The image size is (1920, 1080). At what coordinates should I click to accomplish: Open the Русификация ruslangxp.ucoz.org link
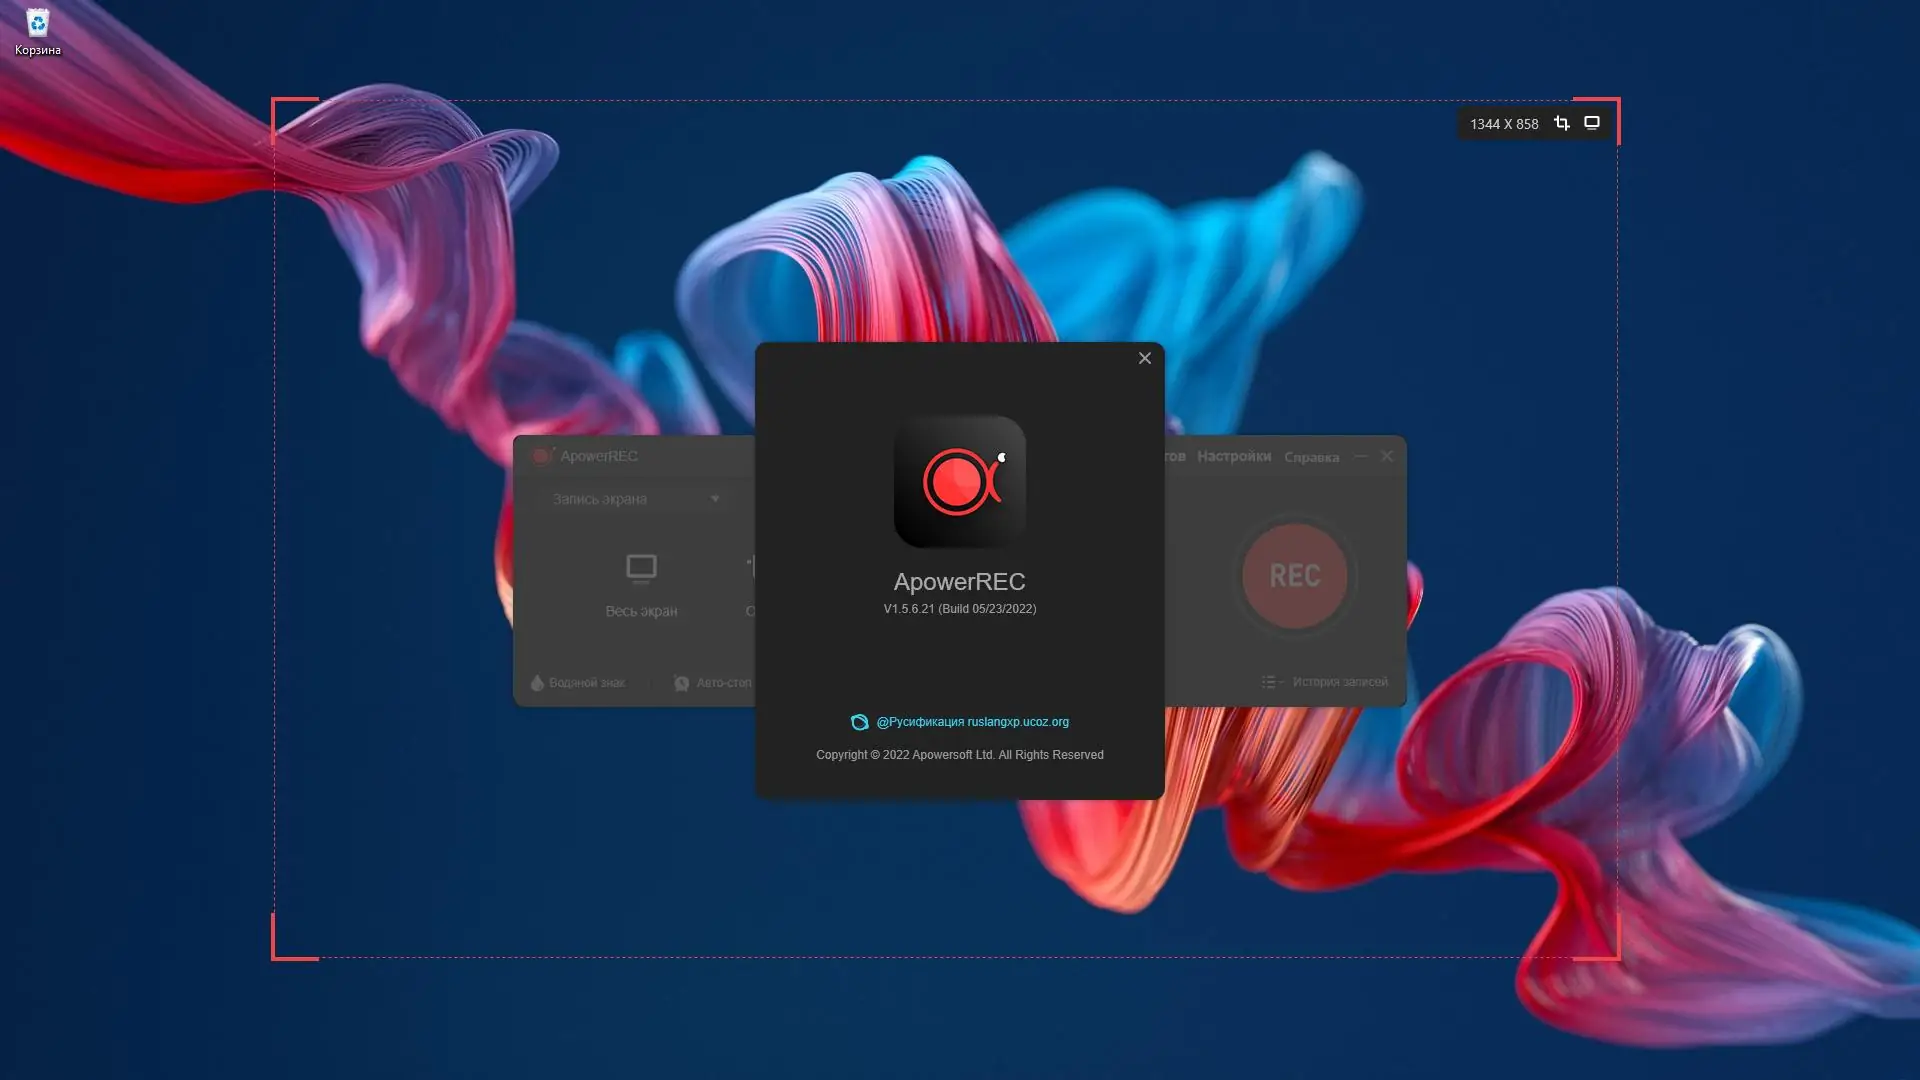coord(972,722)
